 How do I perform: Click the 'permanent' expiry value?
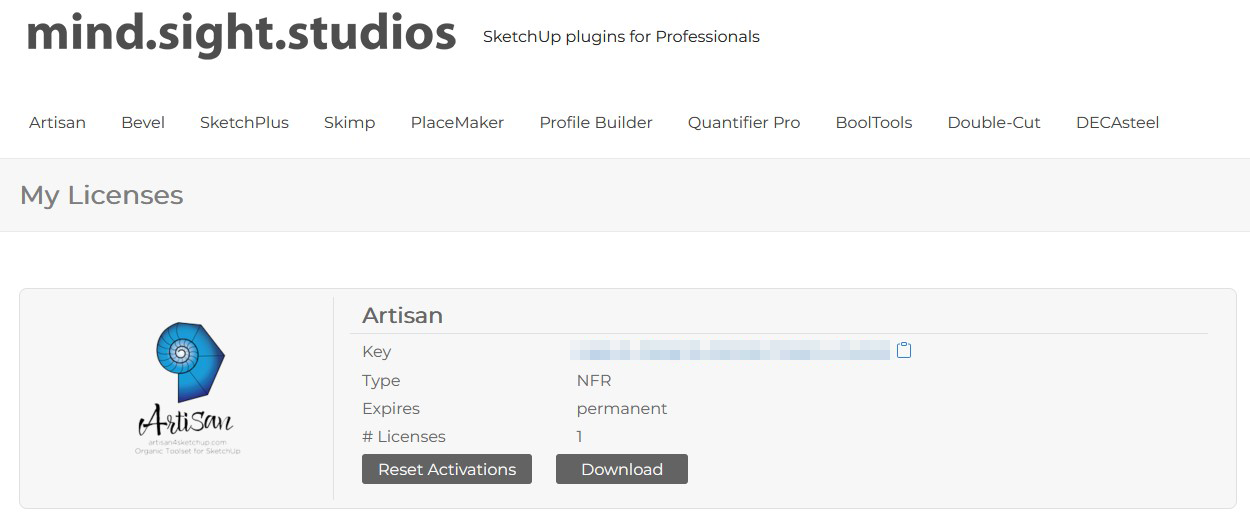pos(622,409)
